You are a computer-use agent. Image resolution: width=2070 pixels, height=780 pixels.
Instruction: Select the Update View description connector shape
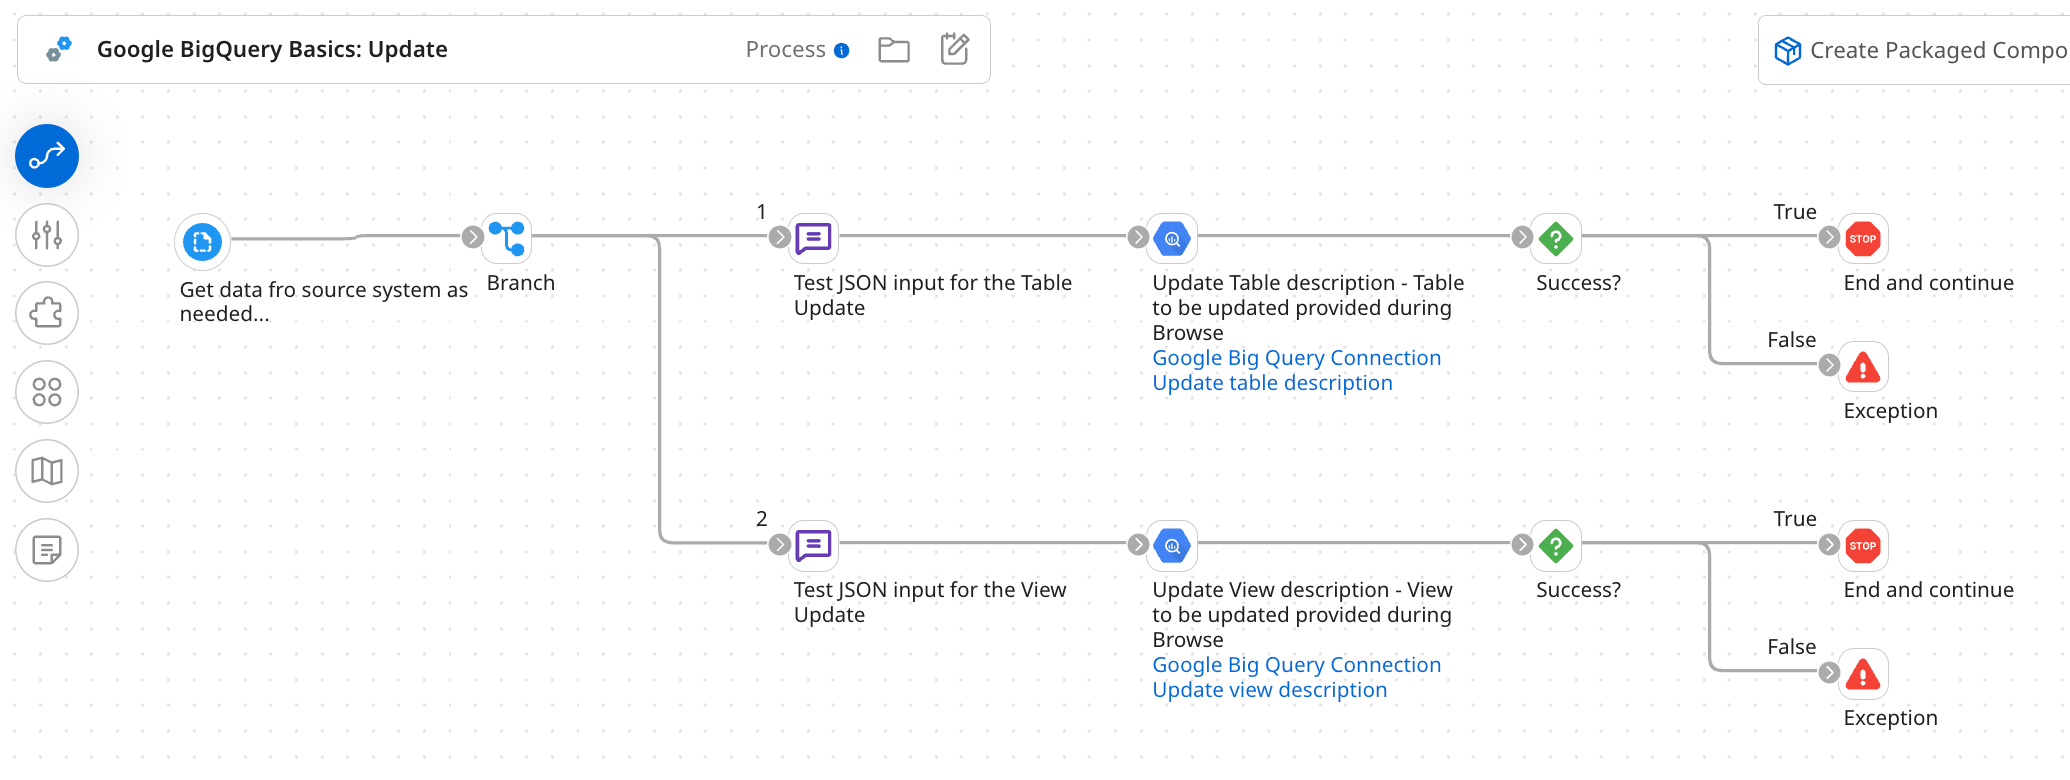[1171, 546]
